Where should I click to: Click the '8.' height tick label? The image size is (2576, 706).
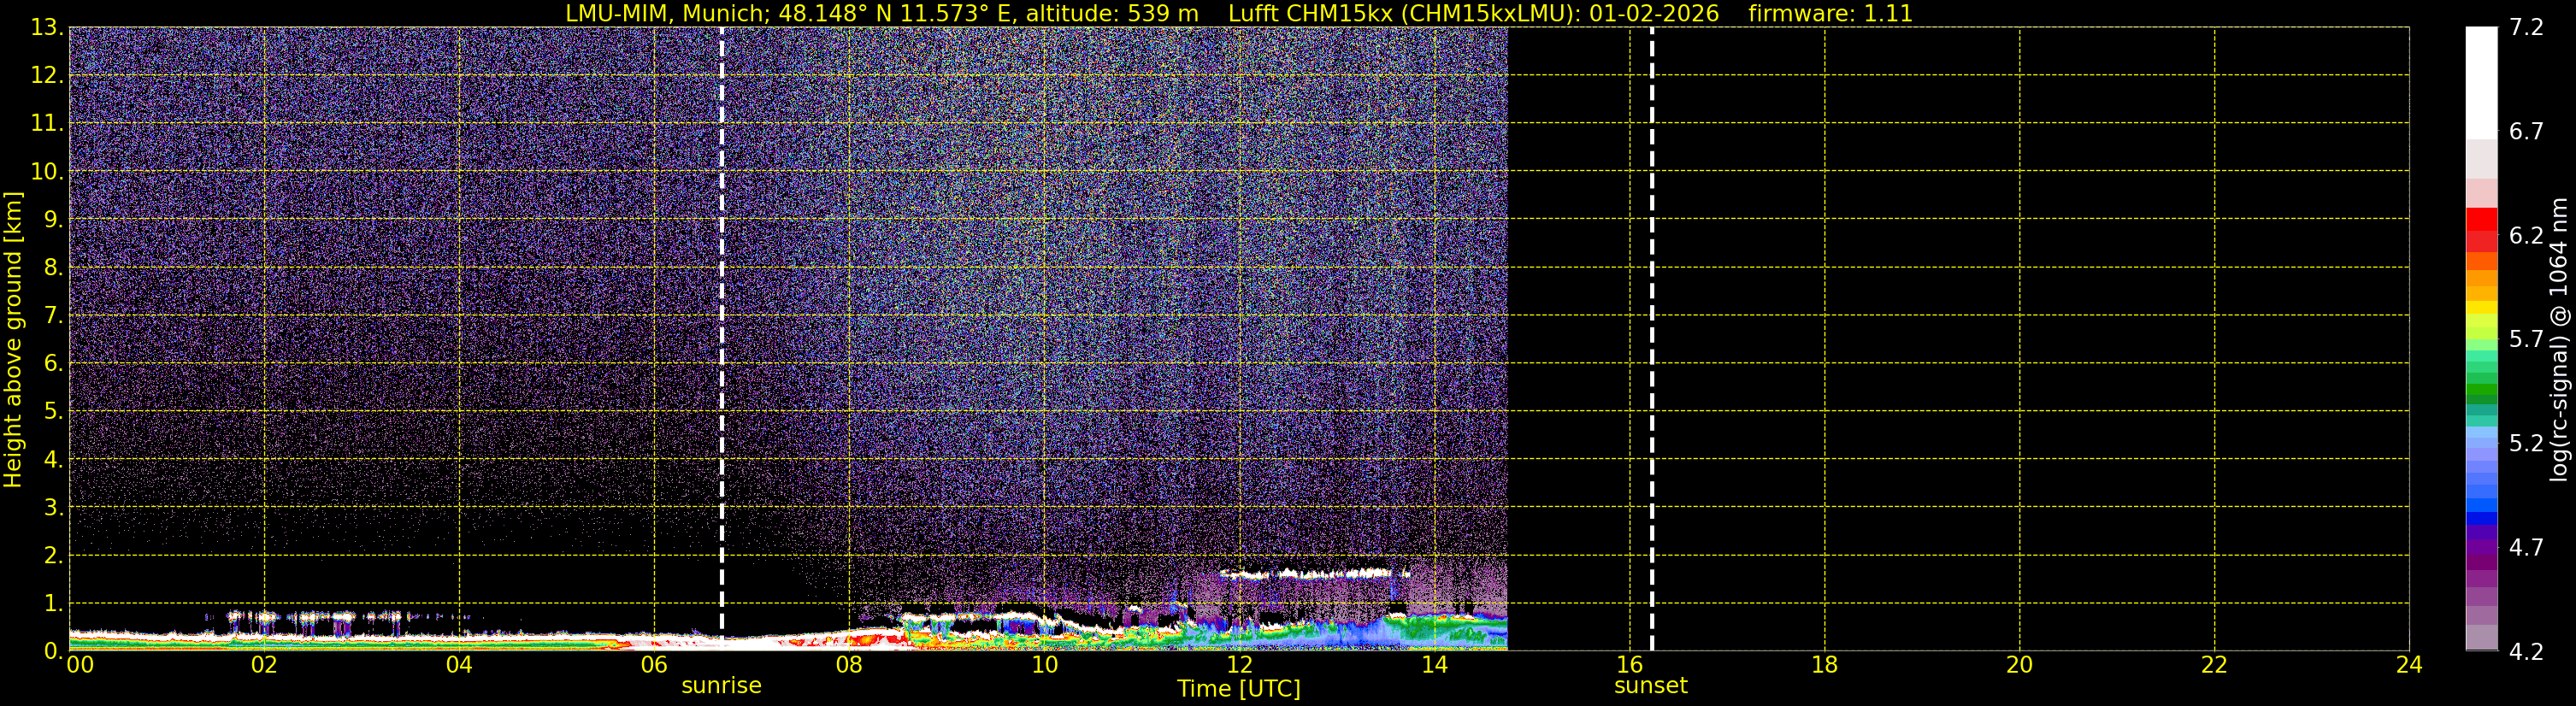pos(53,268)
